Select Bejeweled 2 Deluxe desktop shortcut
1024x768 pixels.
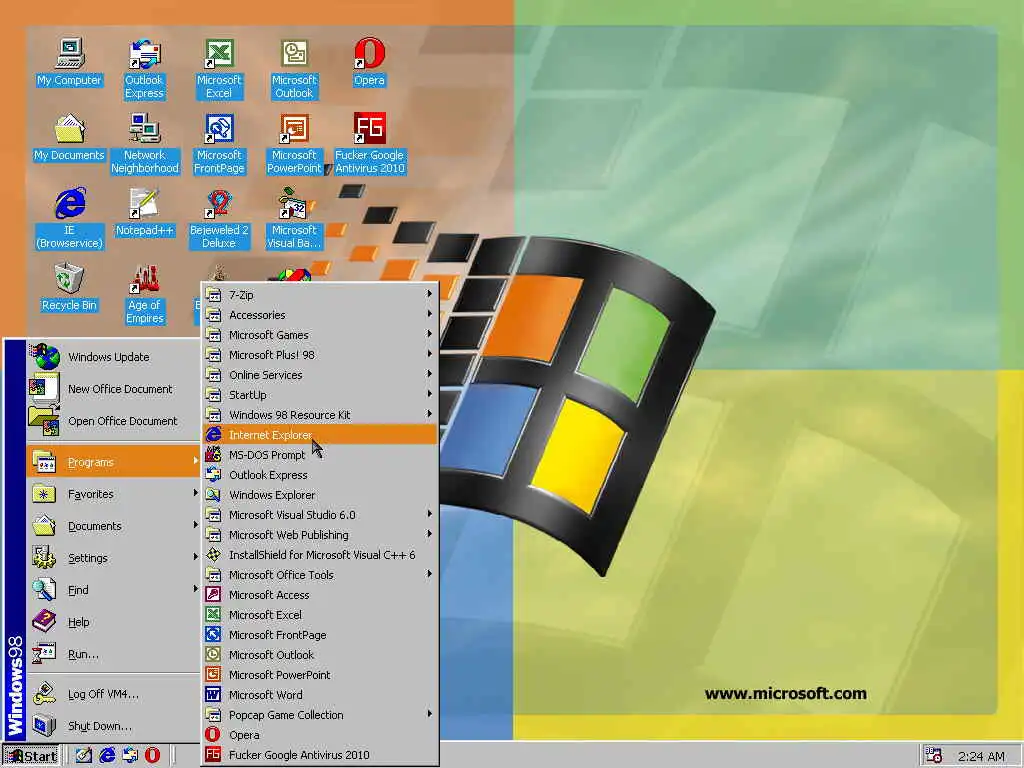219,219
